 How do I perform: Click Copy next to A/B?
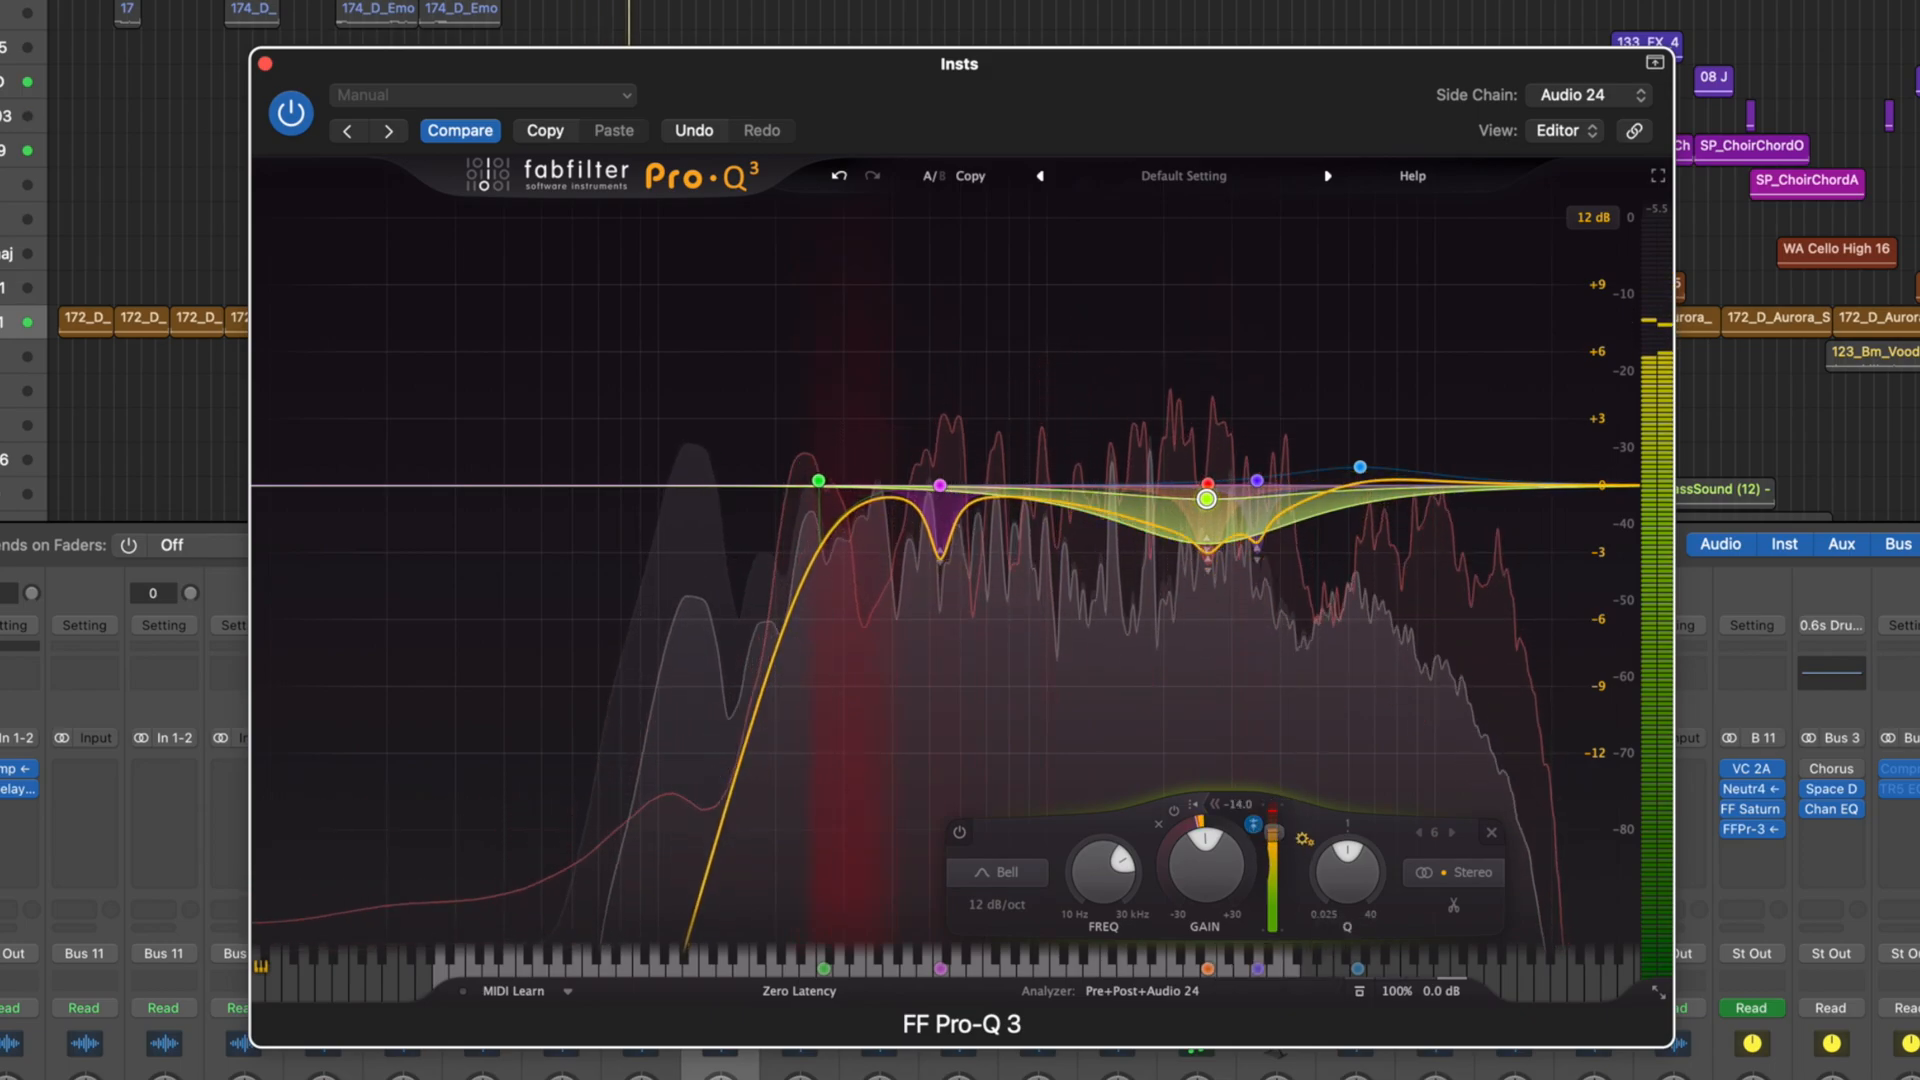coord(970,176)
